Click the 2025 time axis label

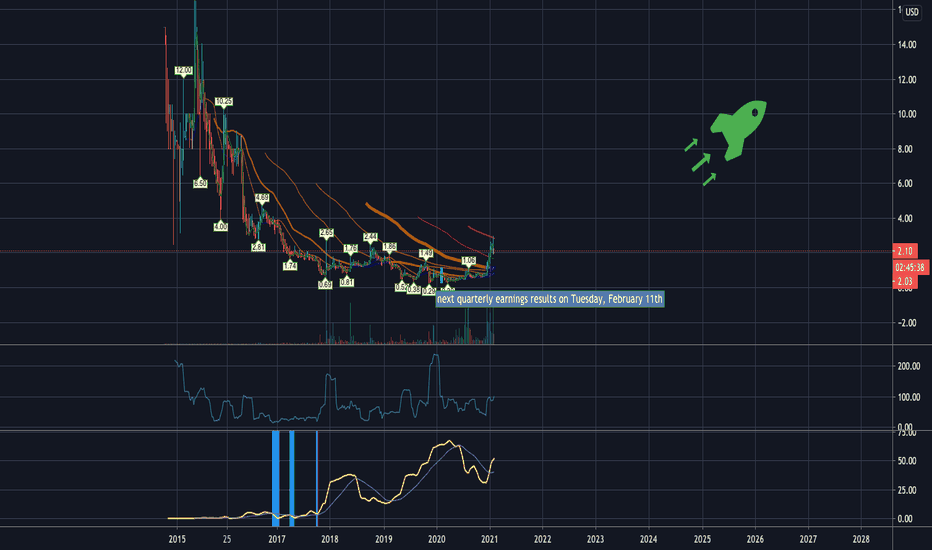[703, 539]
